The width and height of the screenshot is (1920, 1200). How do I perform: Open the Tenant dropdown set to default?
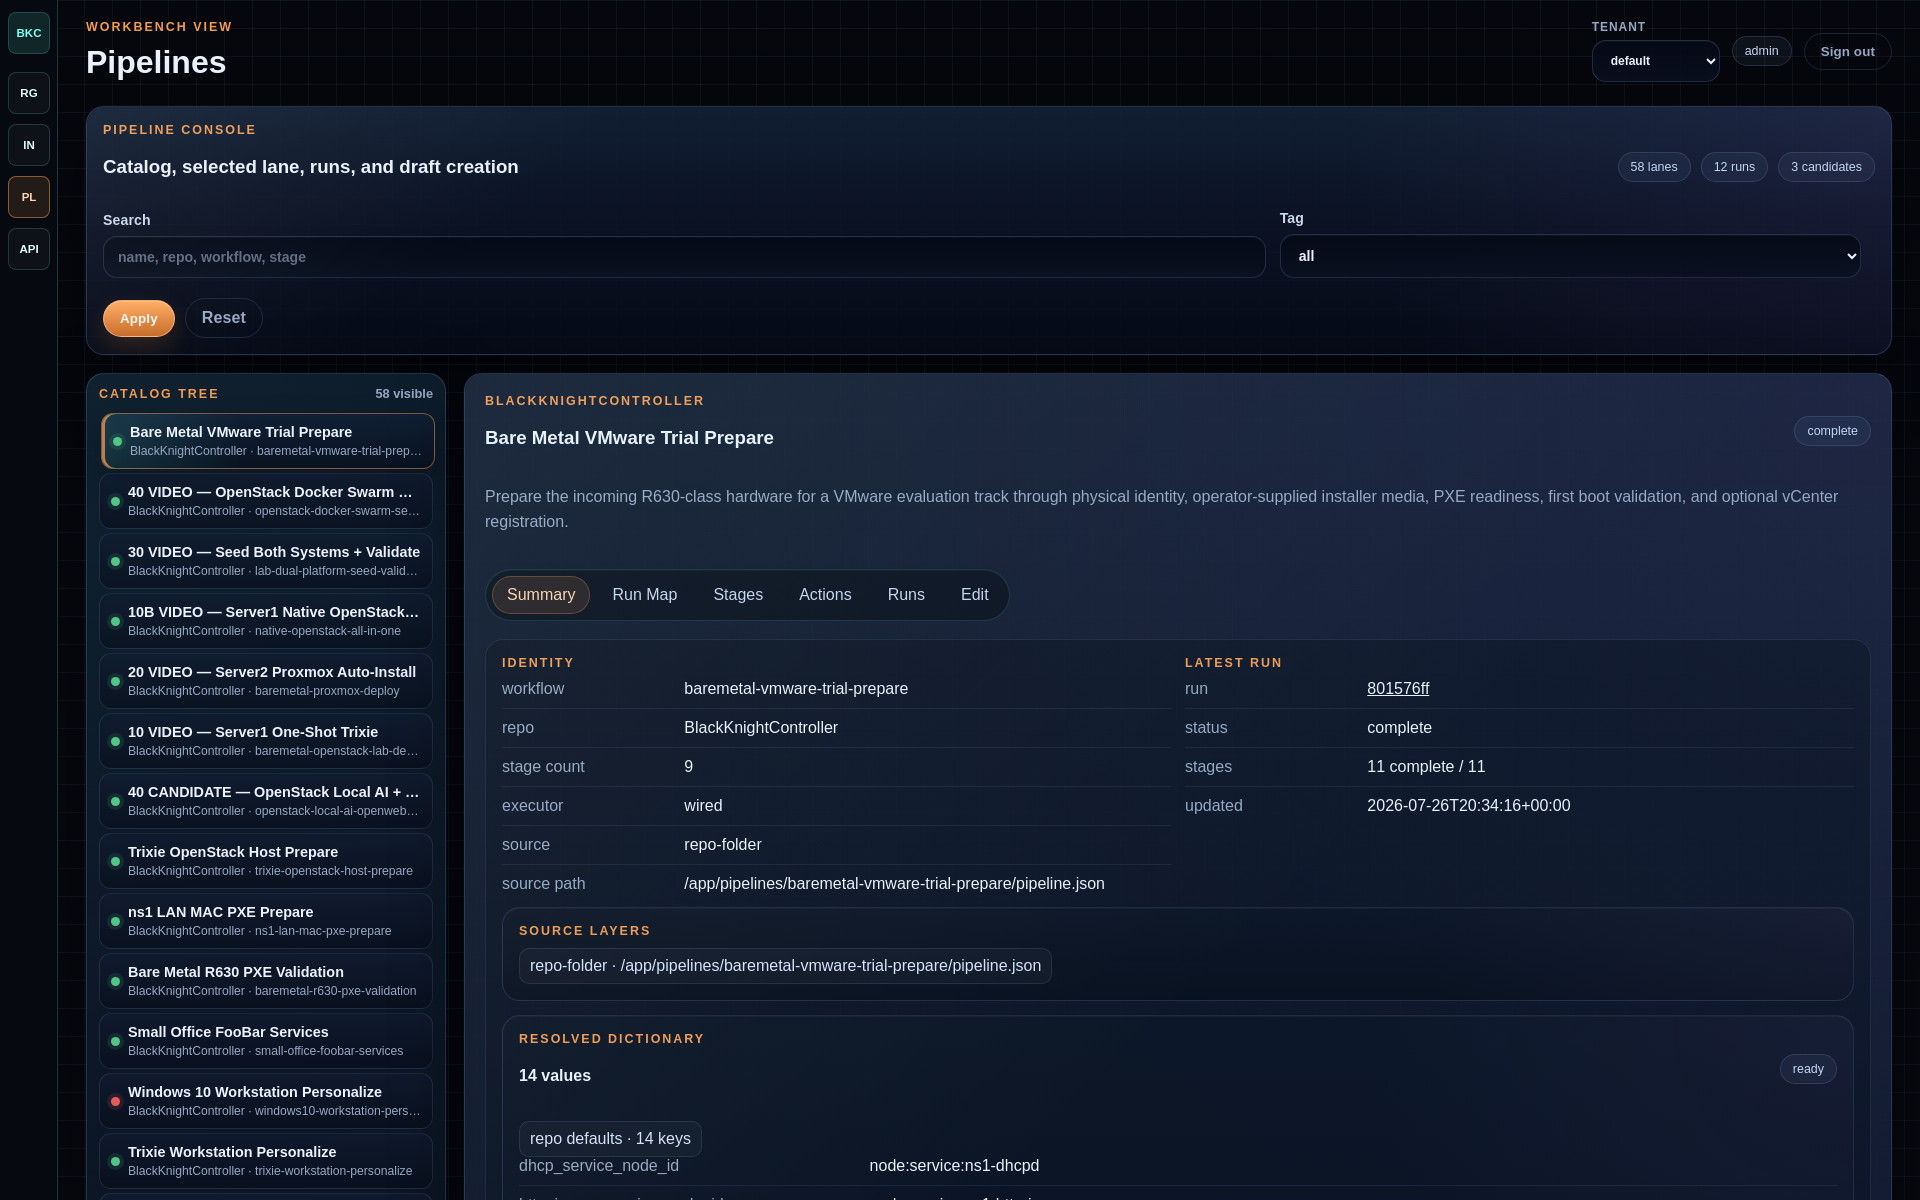1655,61
